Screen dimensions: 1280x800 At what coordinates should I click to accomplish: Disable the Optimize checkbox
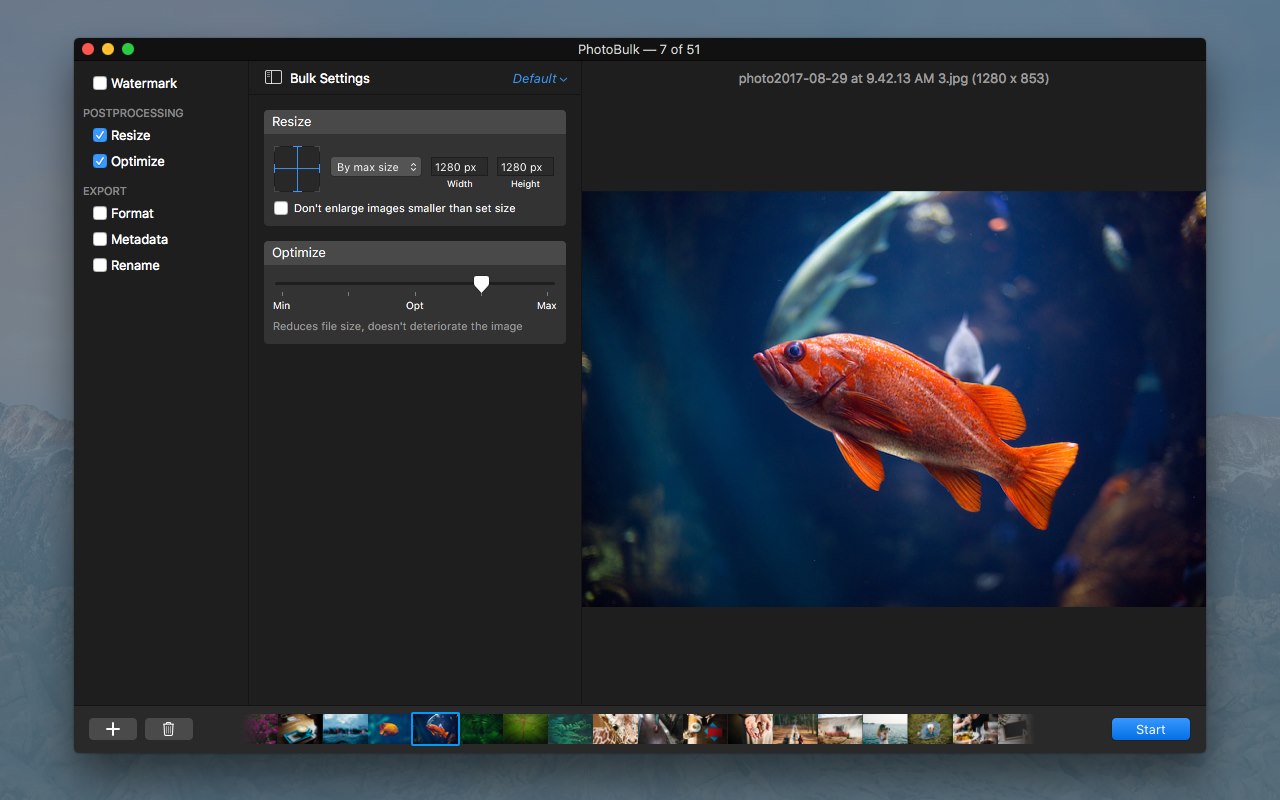click(x=99, y=161)
